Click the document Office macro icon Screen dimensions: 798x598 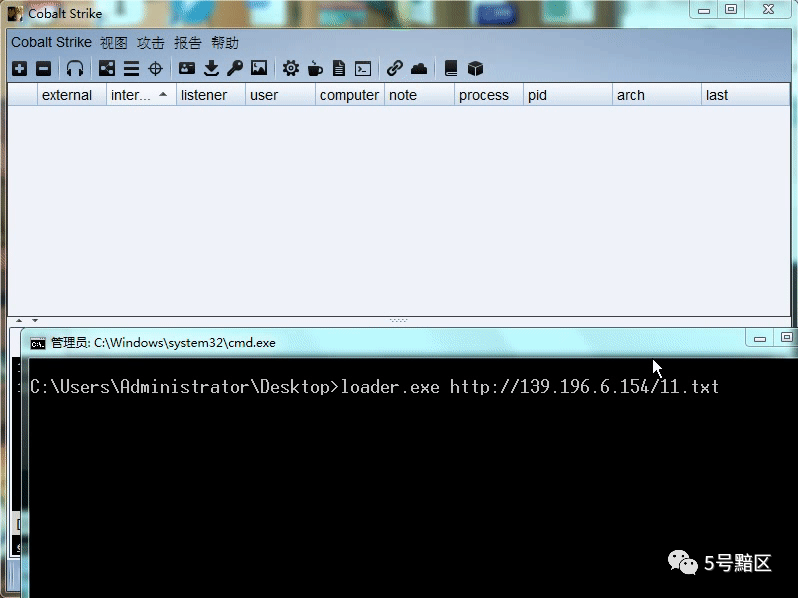tap(339, 68)
